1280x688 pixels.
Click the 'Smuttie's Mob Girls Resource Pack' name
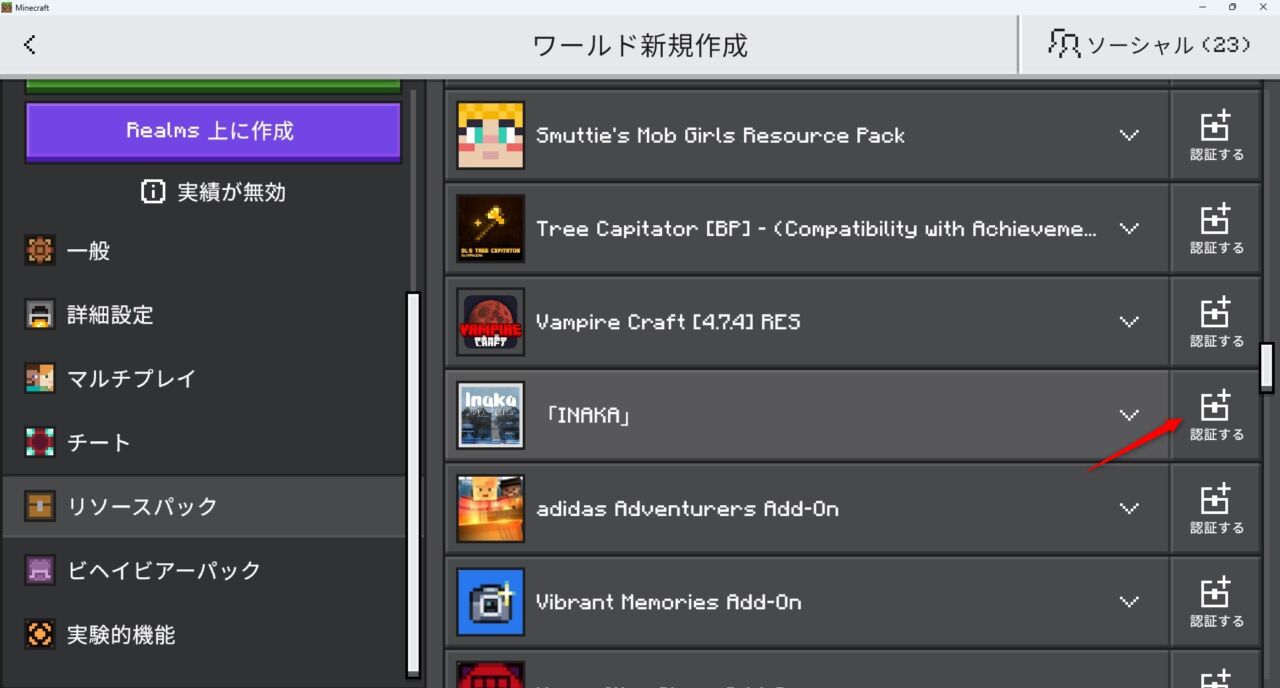point(720,135)
